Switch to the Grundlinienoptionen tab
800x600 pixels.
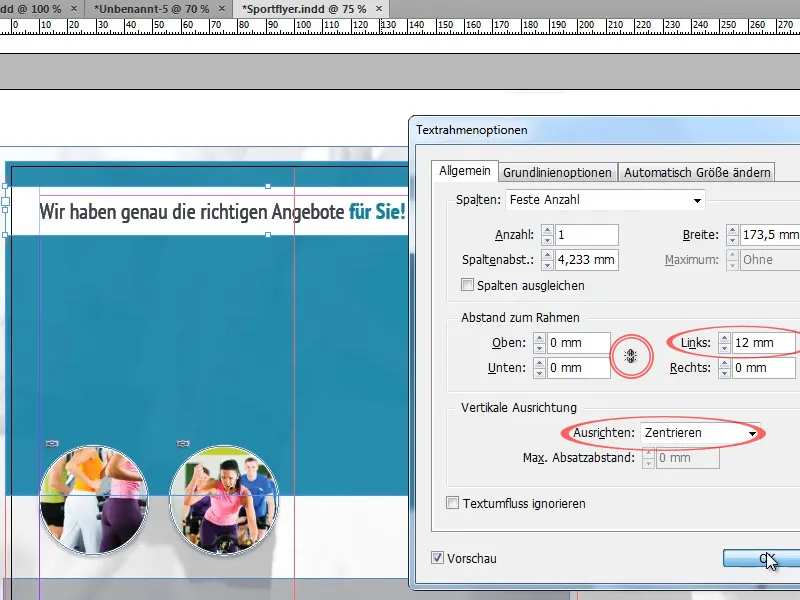557,172
